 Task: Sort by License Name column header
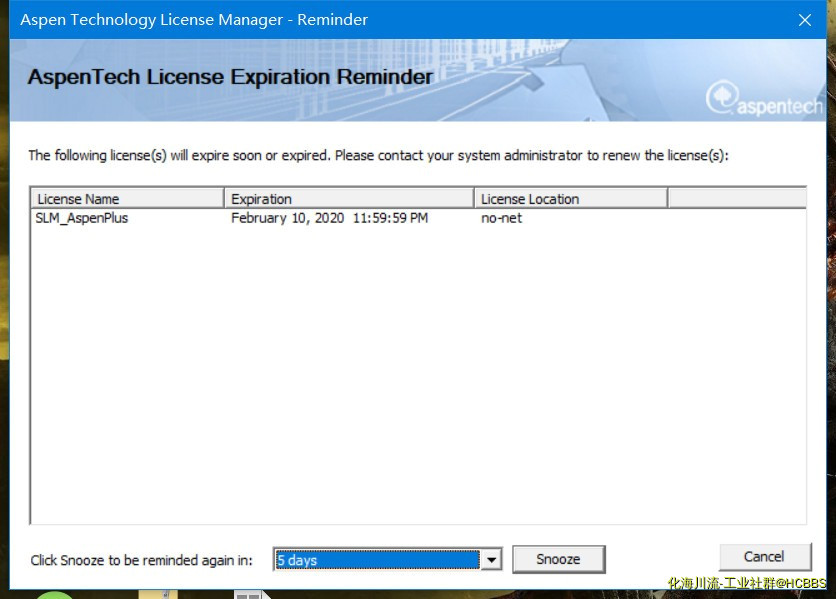[x=127, y=198]
